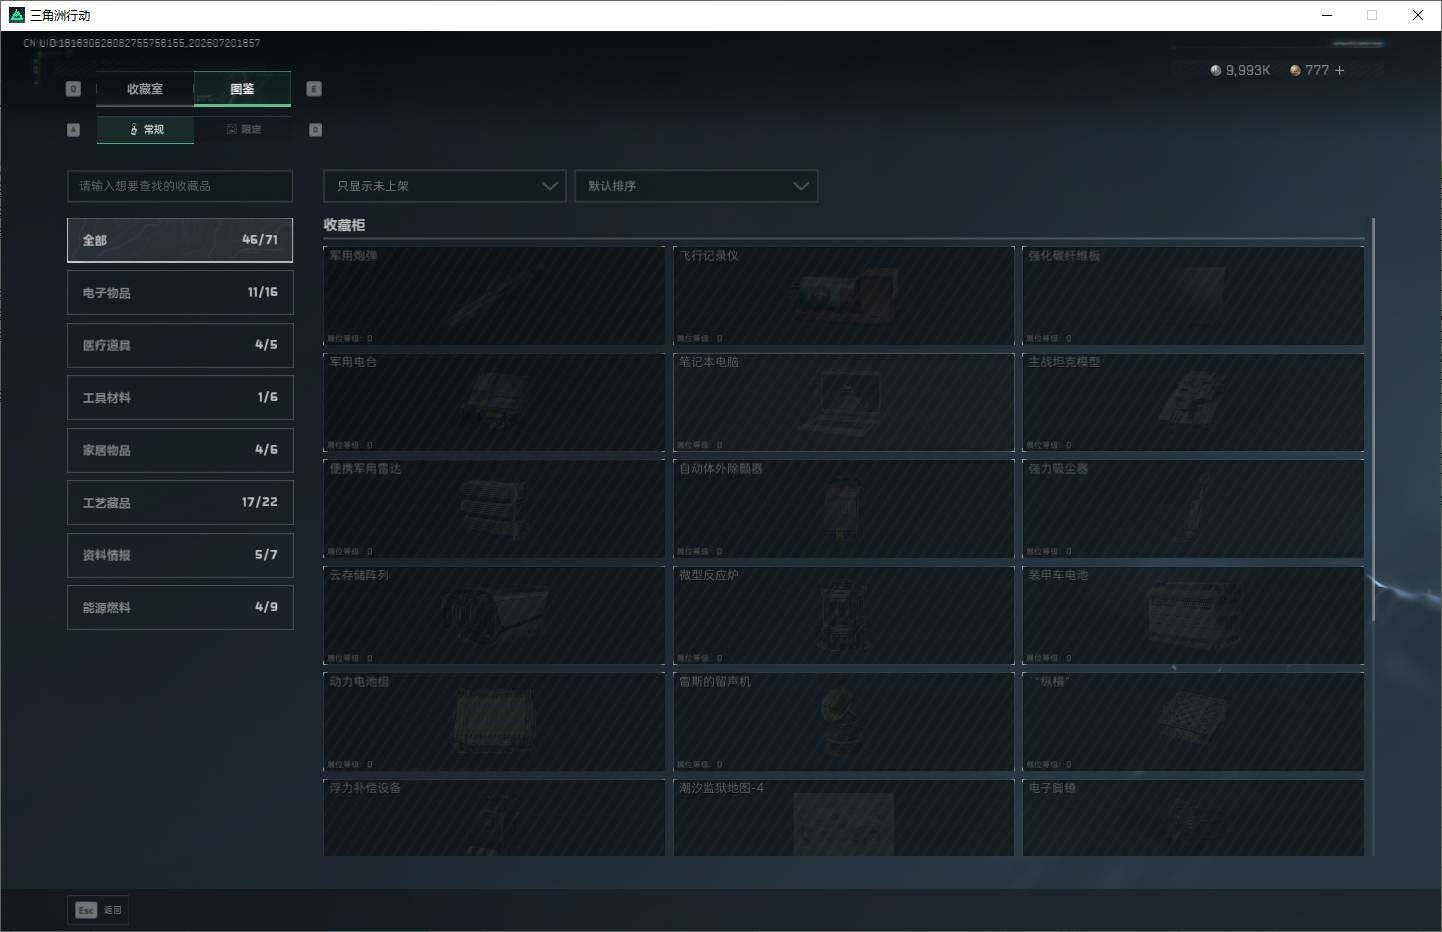The image size is (1442, 932).
Task: Open the 默认排序 sort dropdown
Action: [696, 186]
